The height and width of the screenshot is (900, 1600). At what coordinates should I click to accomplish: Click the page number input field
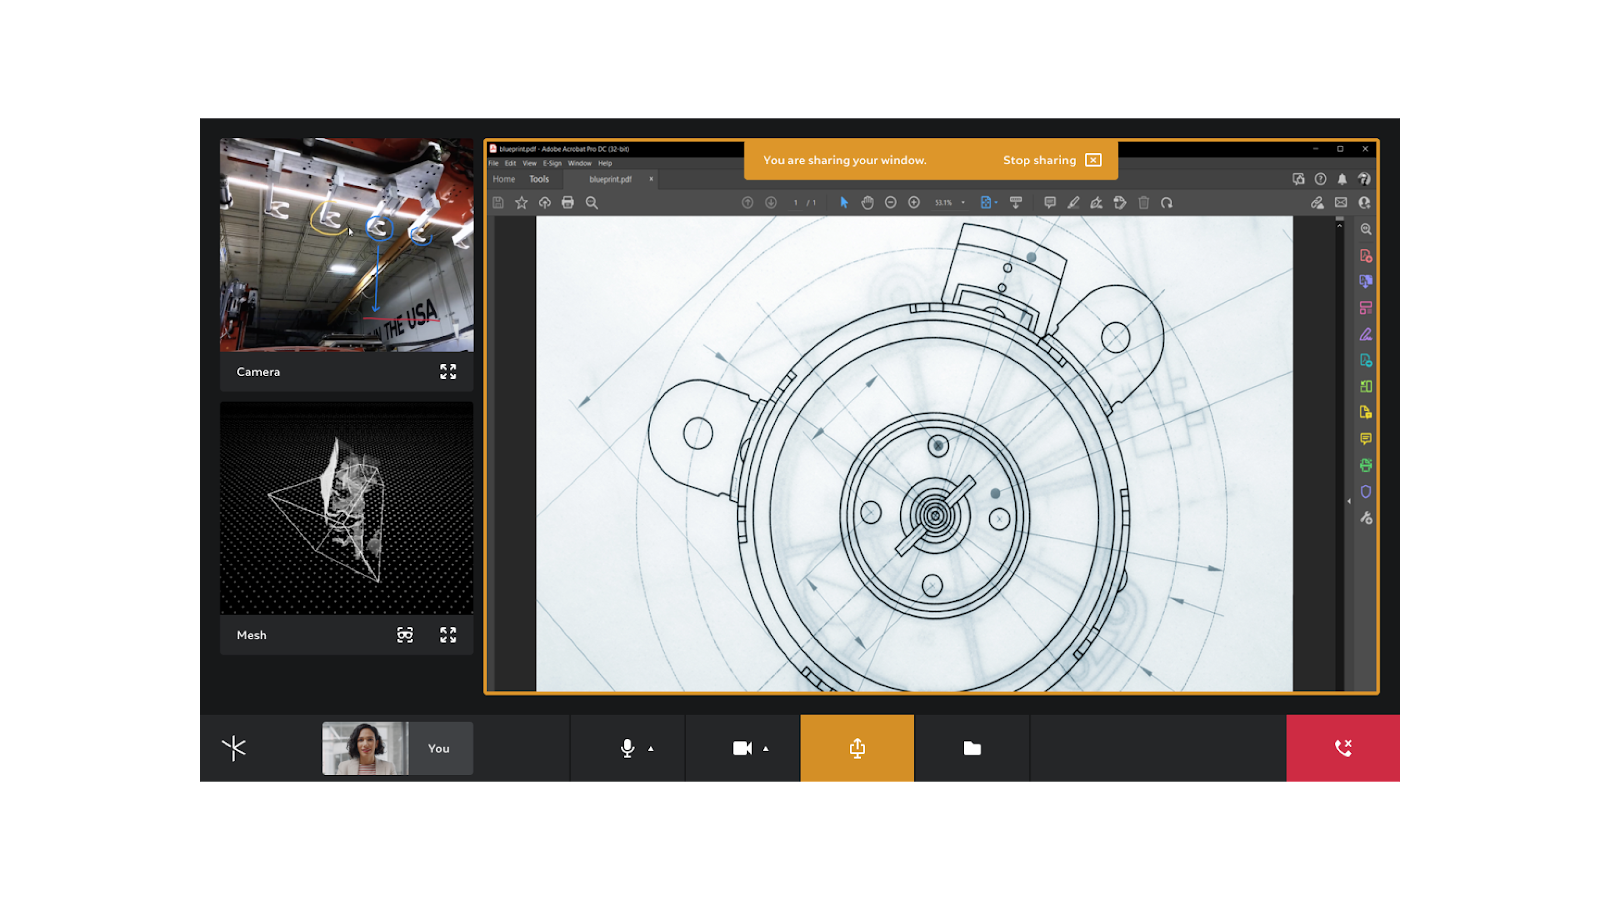(x=794, y=202)
